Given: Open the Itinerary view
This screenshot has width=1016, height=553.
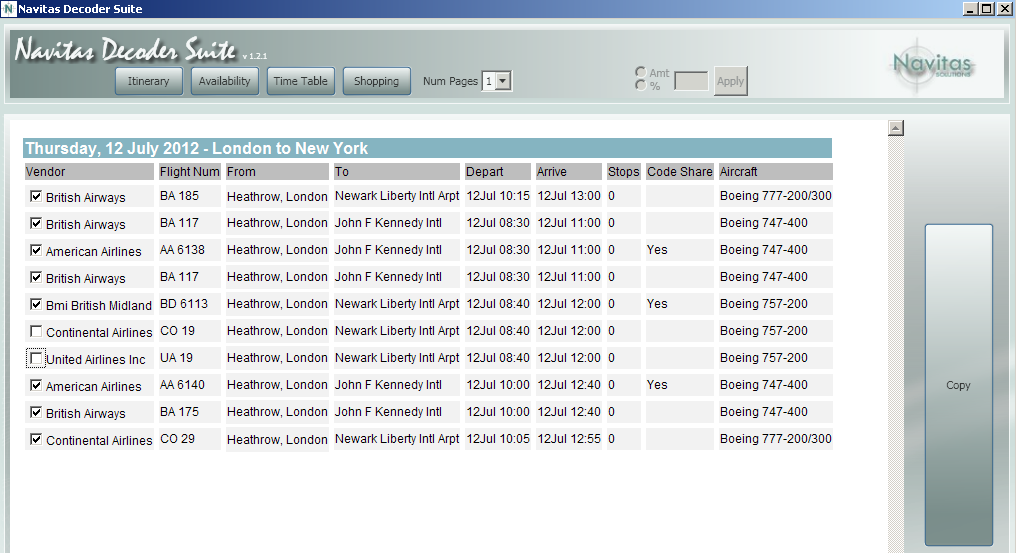Looking at the screenshot, I should click(148, 81).
